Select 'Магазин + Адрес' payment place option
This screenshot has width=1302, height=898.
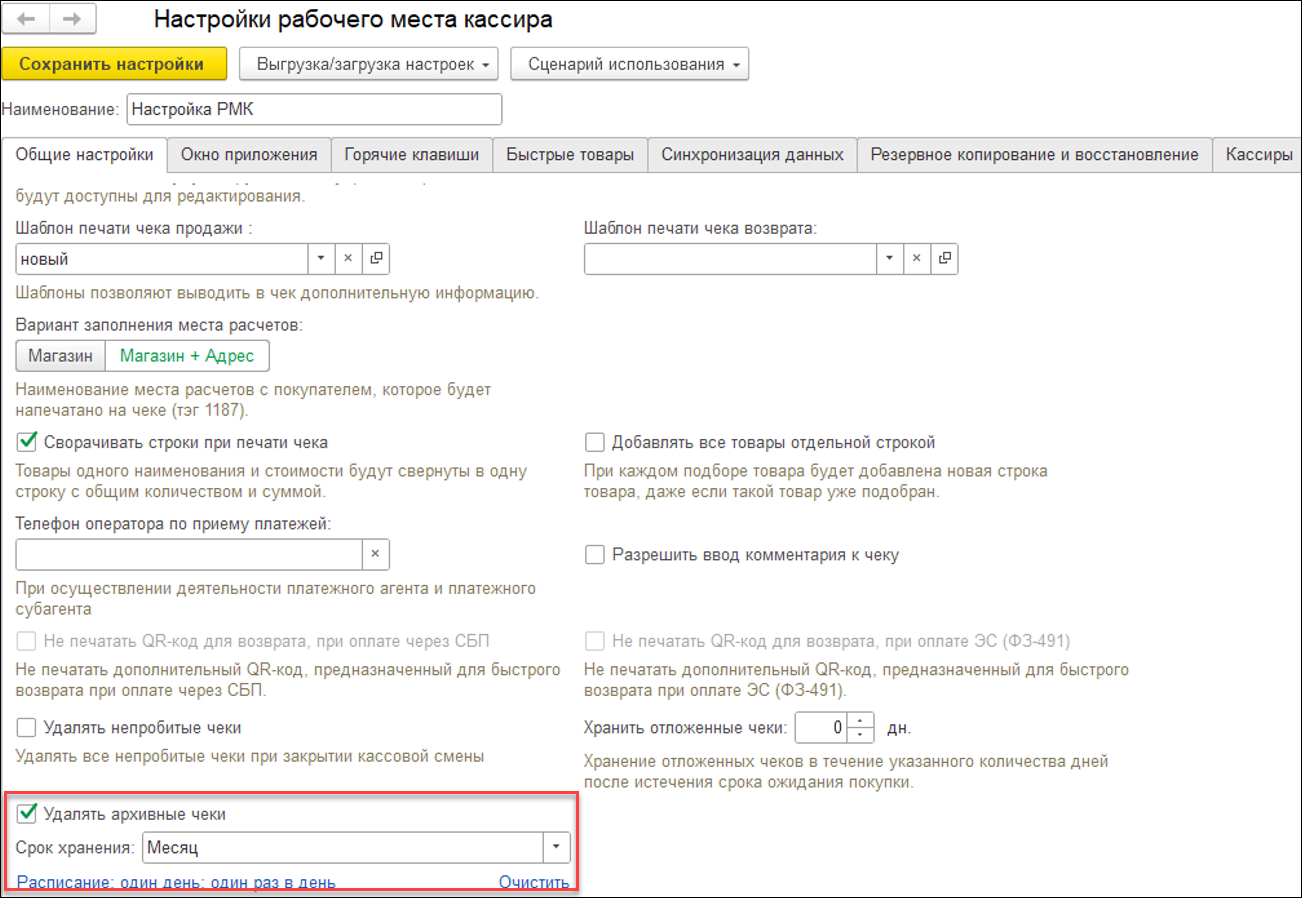[x=187, y=355]
